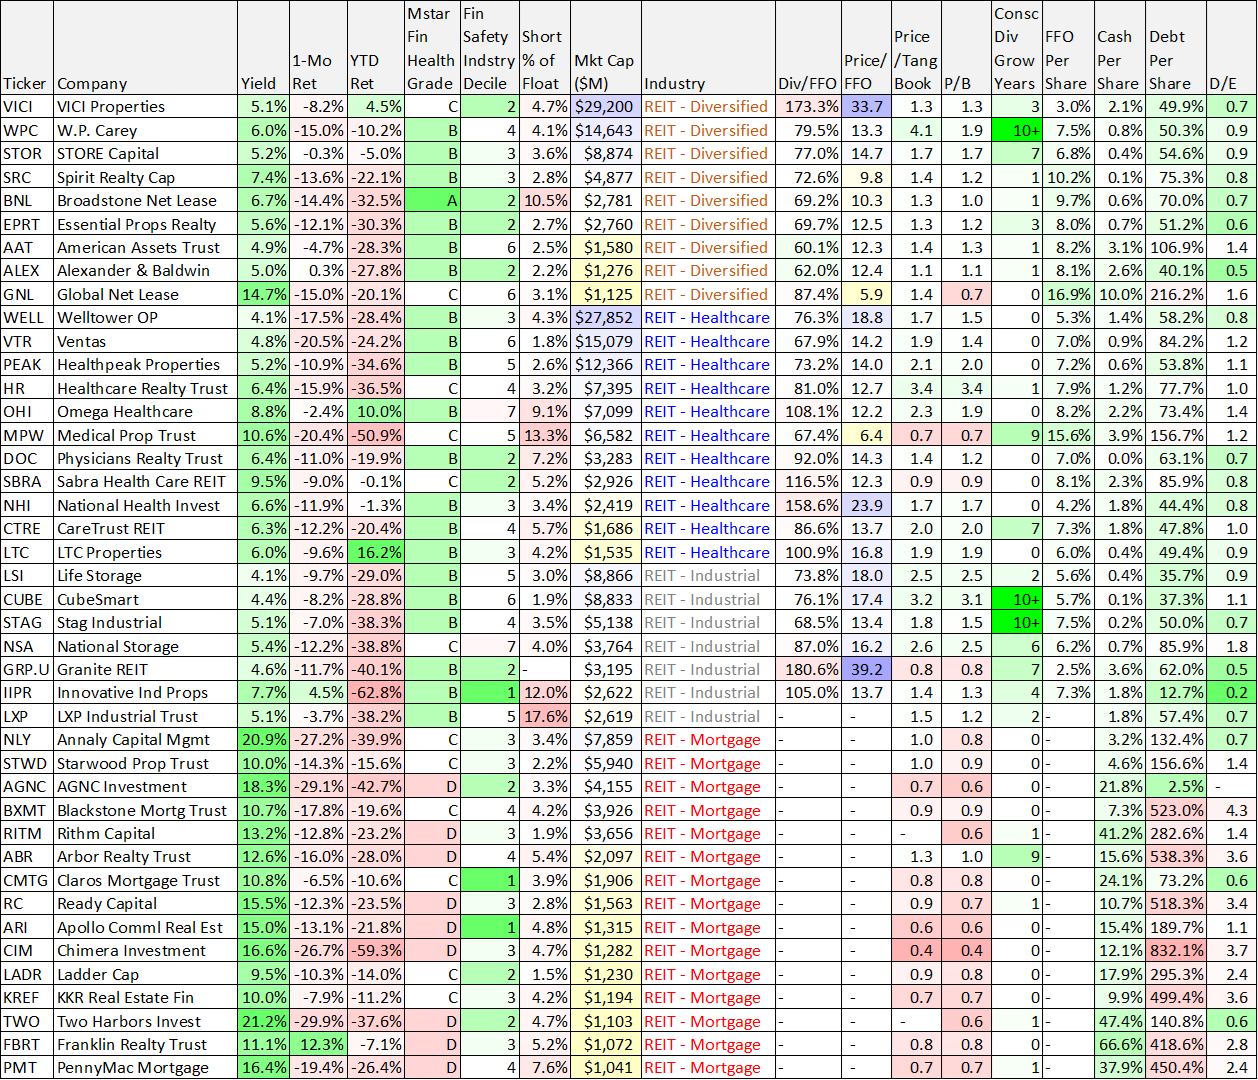The width and height of the screenshot is (1258, 1080).
Task: Click Blackstone Mortg Trust debt 523.0%
Action: (x=1176, y=811)
